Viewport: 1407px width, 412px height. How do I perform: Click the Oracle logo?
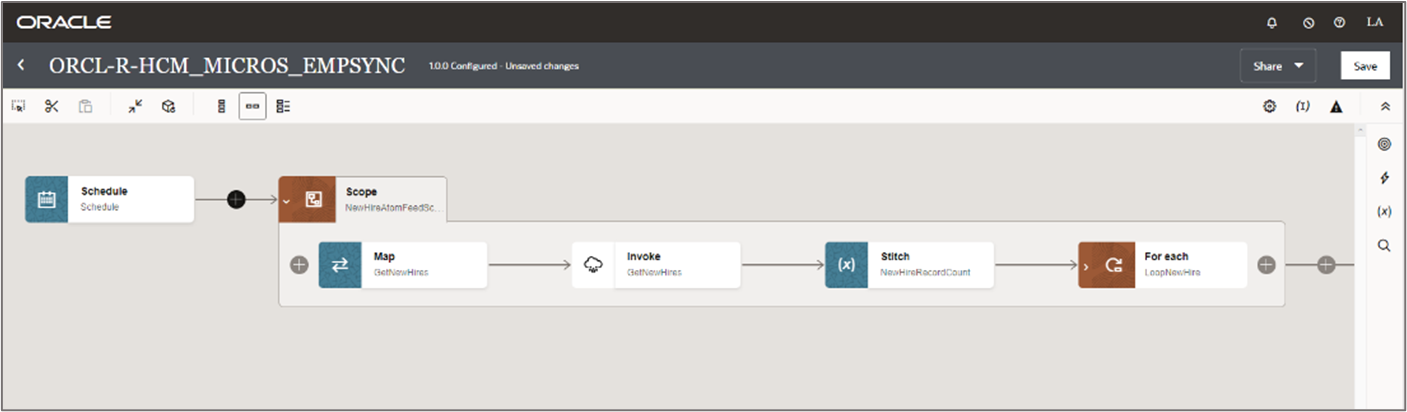point(64,22)
